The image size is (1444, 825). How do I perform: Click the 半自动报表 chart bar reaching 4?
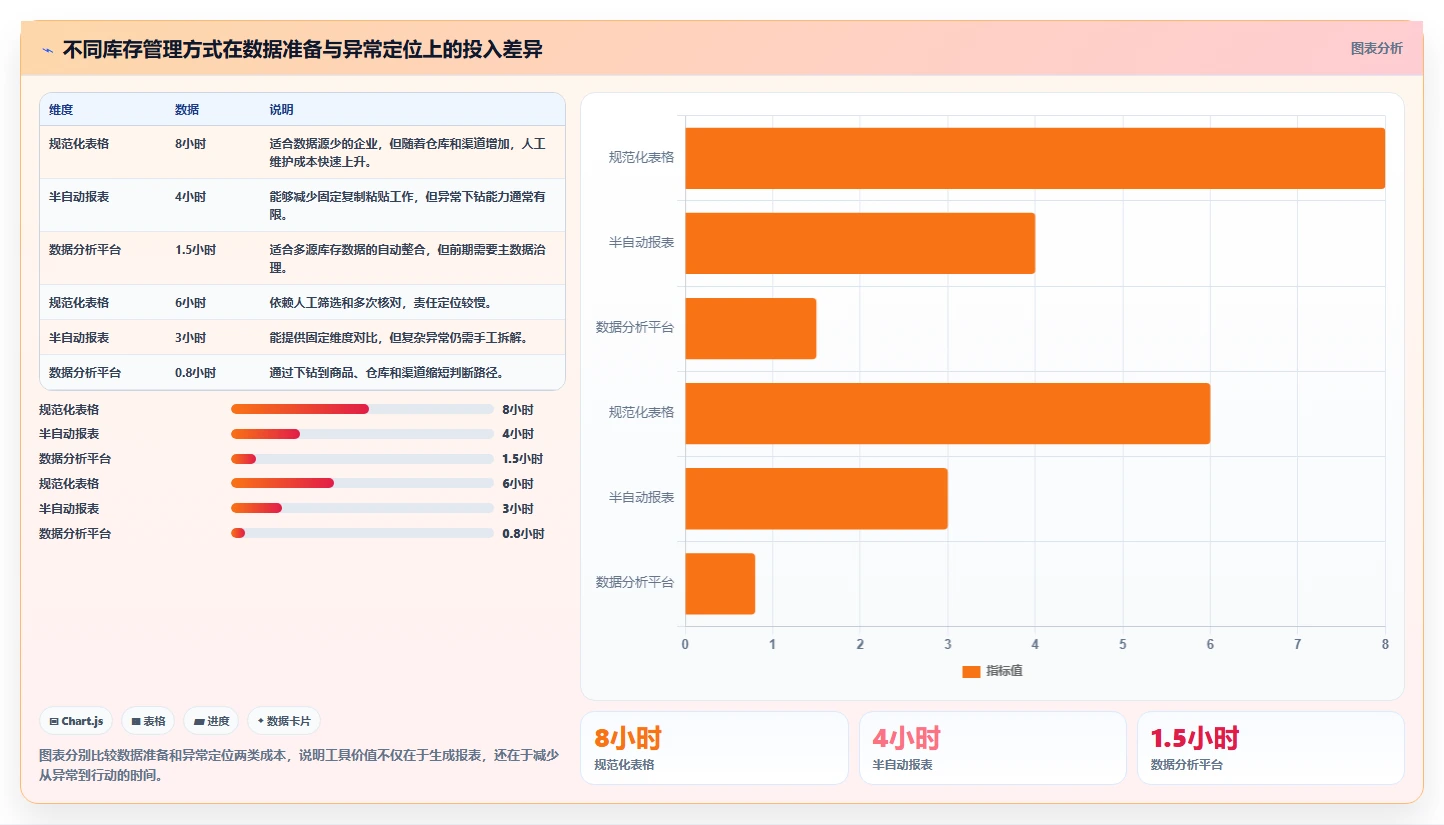click(860, 243)
